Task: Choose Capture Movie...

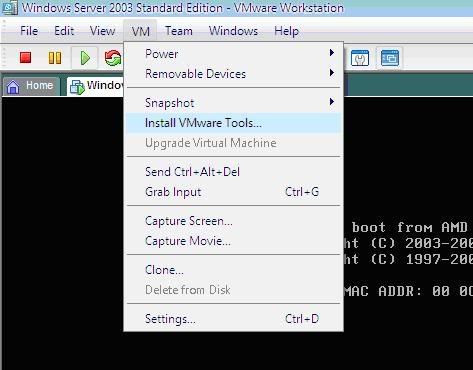Action: click(234, 241)
